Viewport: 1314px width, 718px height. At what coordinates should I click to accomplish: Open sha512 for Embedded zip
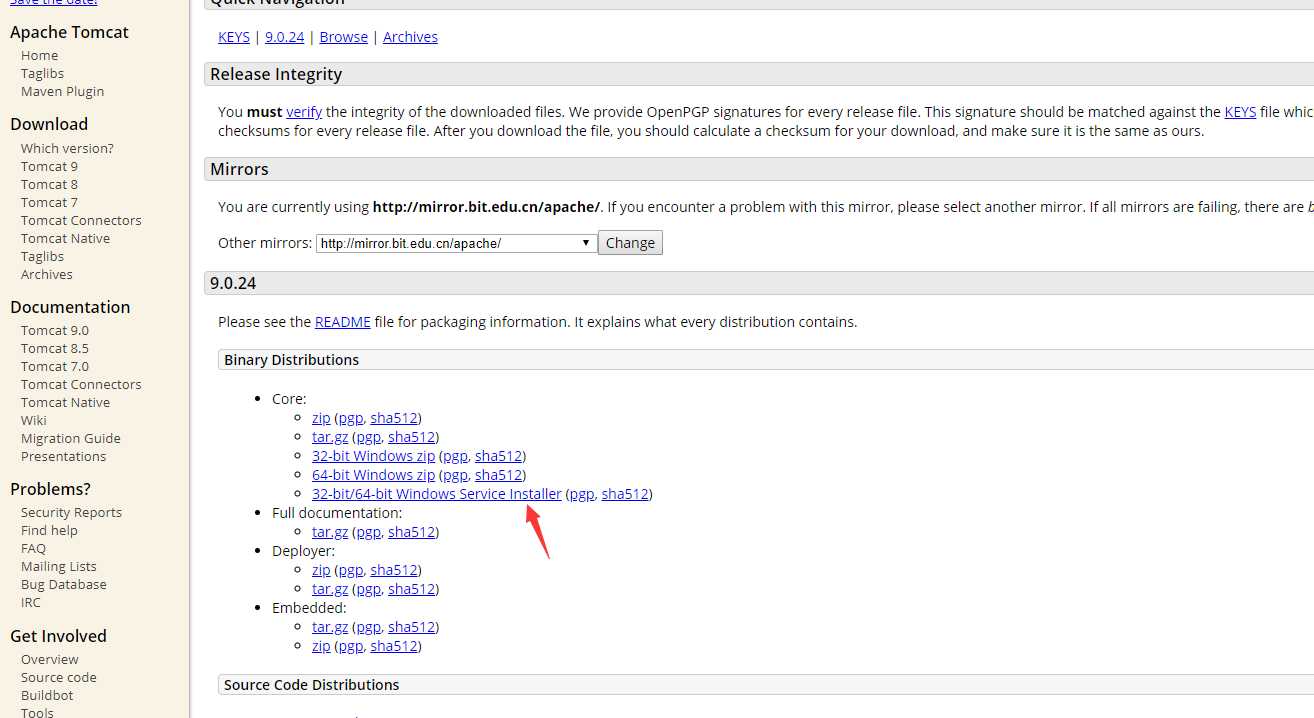point(393,646)
